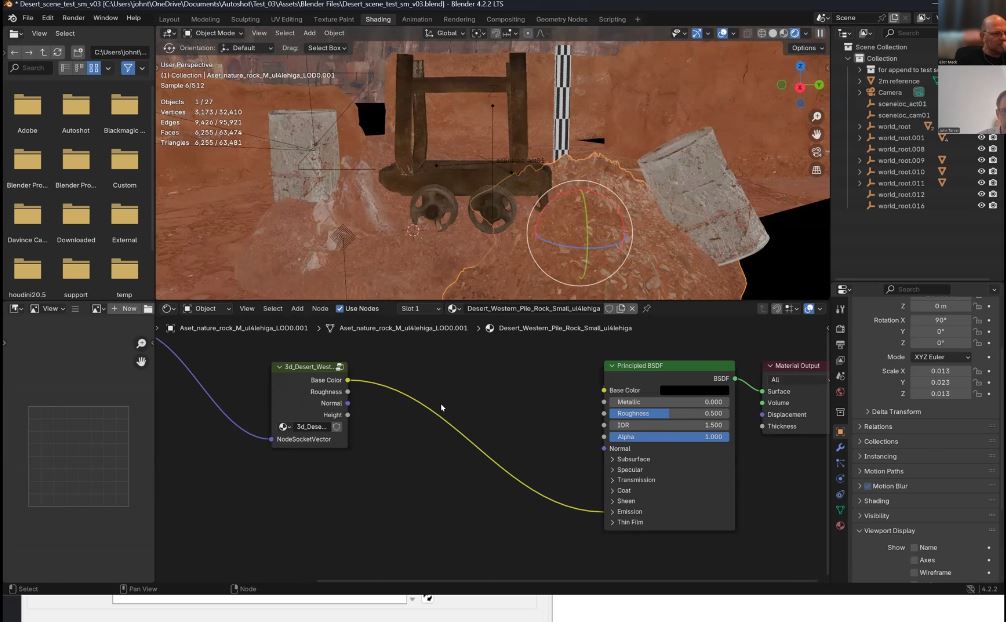Expand the Delta Transform panel
This screenshot has width=1006, height=622.
(895, 412)
